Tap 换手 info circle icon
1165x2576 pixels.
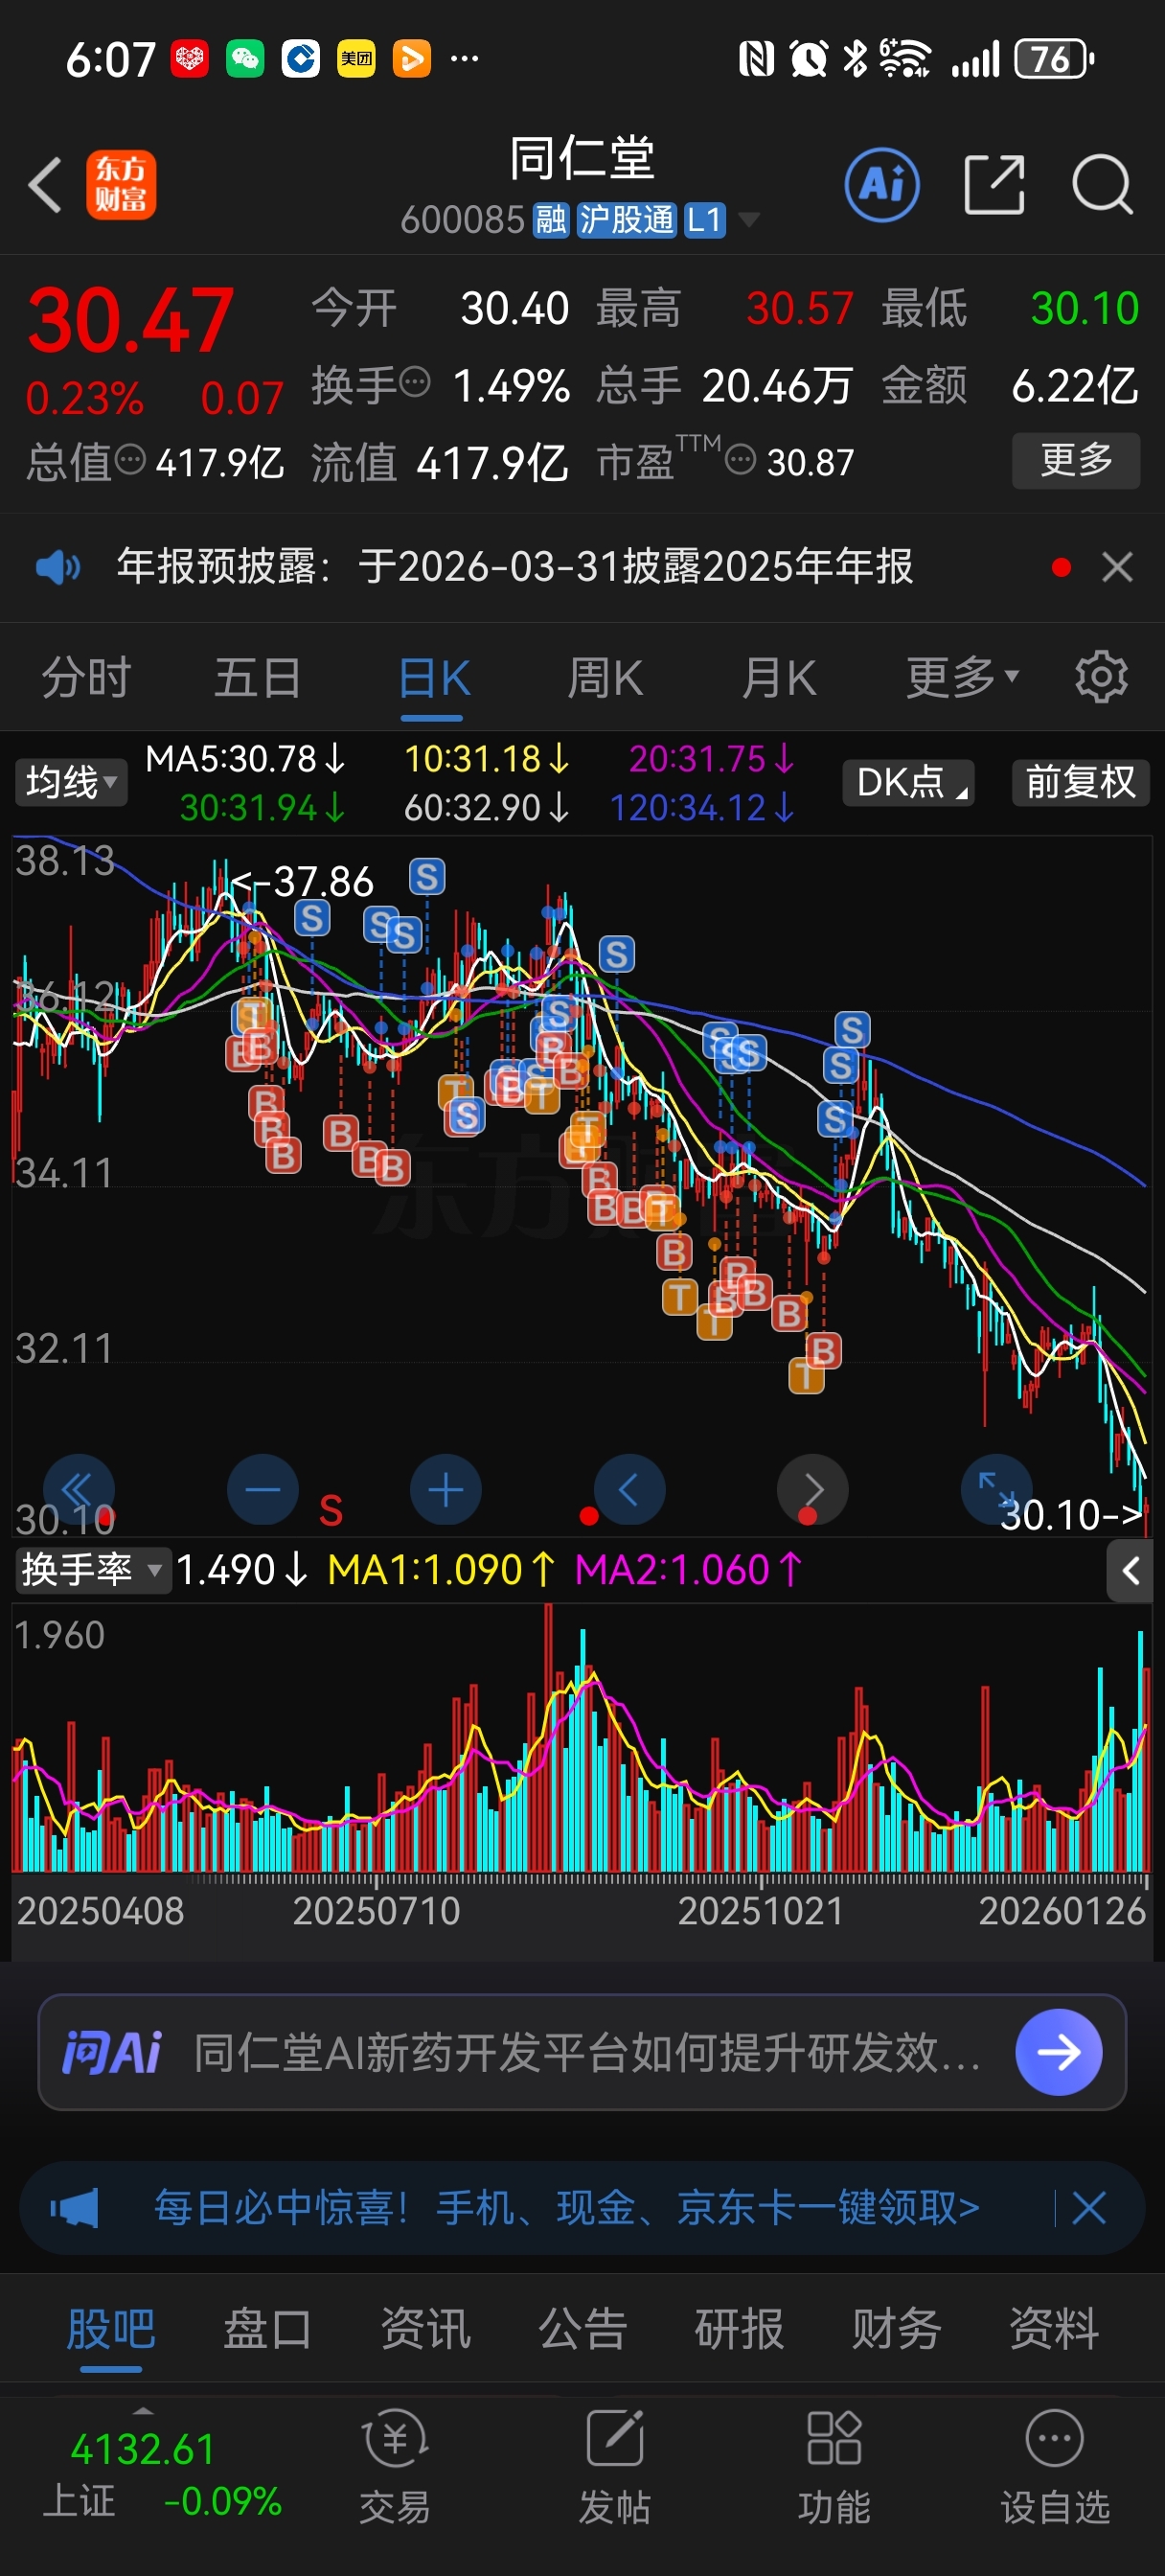click(415, 381)
